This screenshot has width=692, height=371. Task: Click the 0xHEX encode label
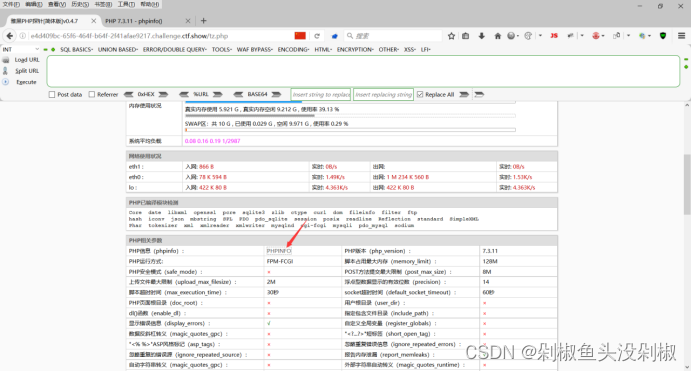pos(146,94)
